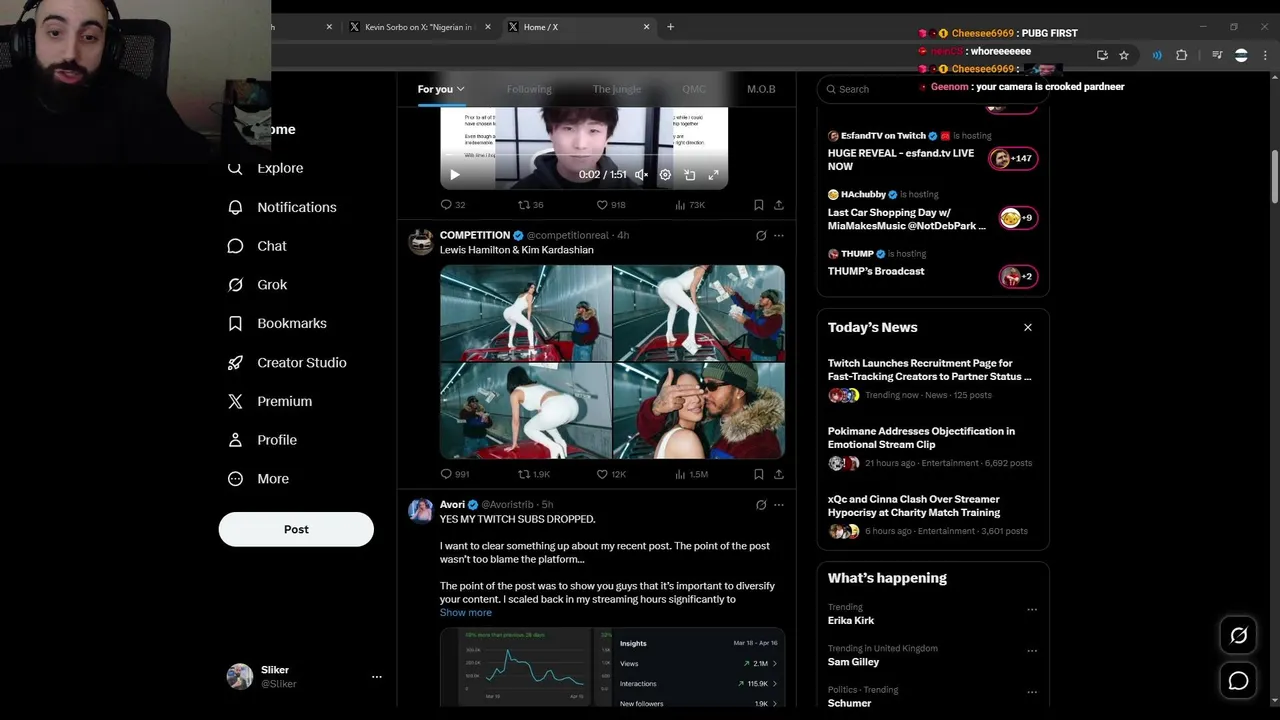Image resolution: width=1280 pixels, height=720 pixels.
Task: Repost COMPETITION post showing 1.9K
Action: (x=534, y=474)
